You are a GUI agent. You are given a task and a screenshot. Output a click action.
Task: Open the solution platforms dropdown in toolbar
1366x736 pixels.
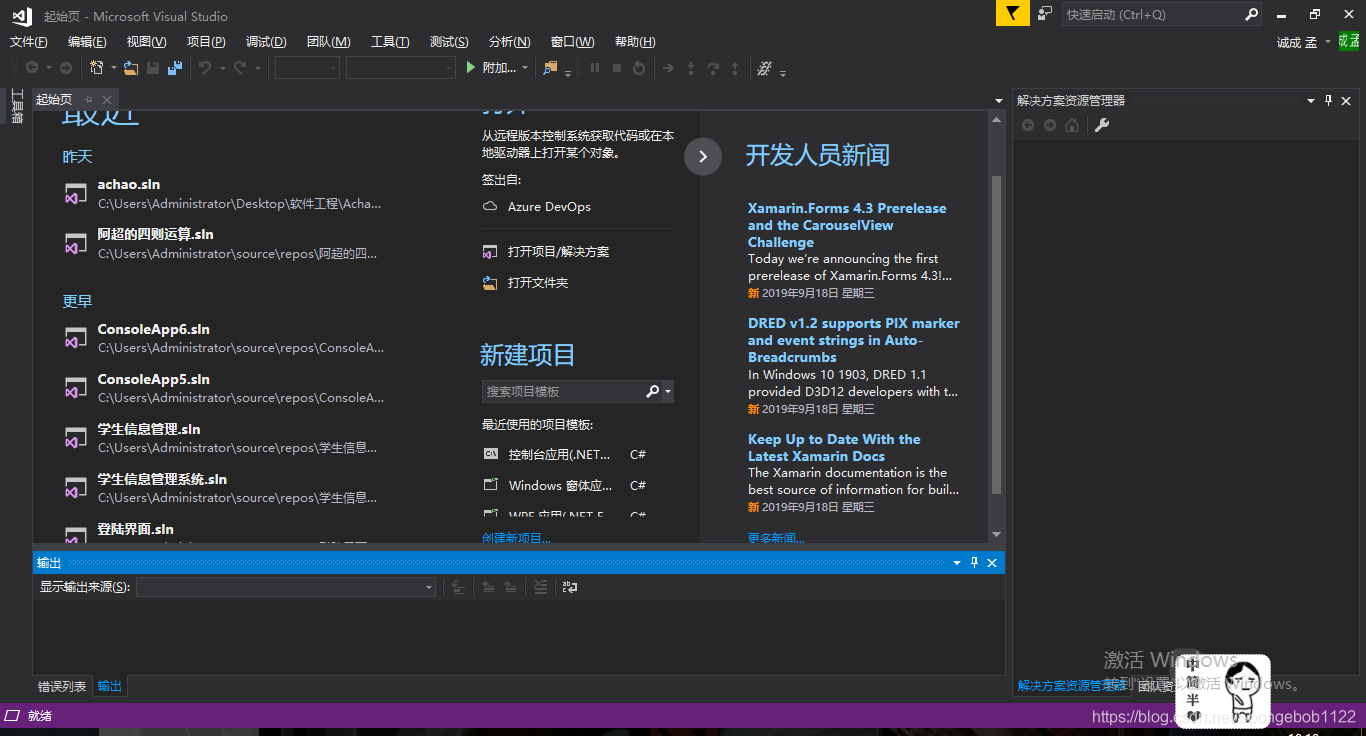401,68
